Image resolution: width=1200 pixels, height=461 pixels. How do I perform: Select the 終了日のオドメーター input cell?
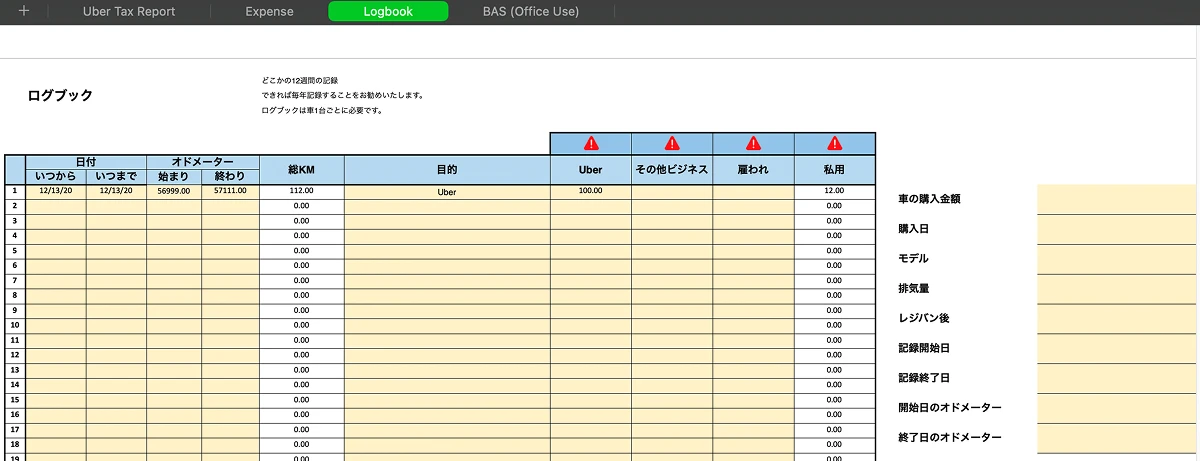coord(1117,437)
